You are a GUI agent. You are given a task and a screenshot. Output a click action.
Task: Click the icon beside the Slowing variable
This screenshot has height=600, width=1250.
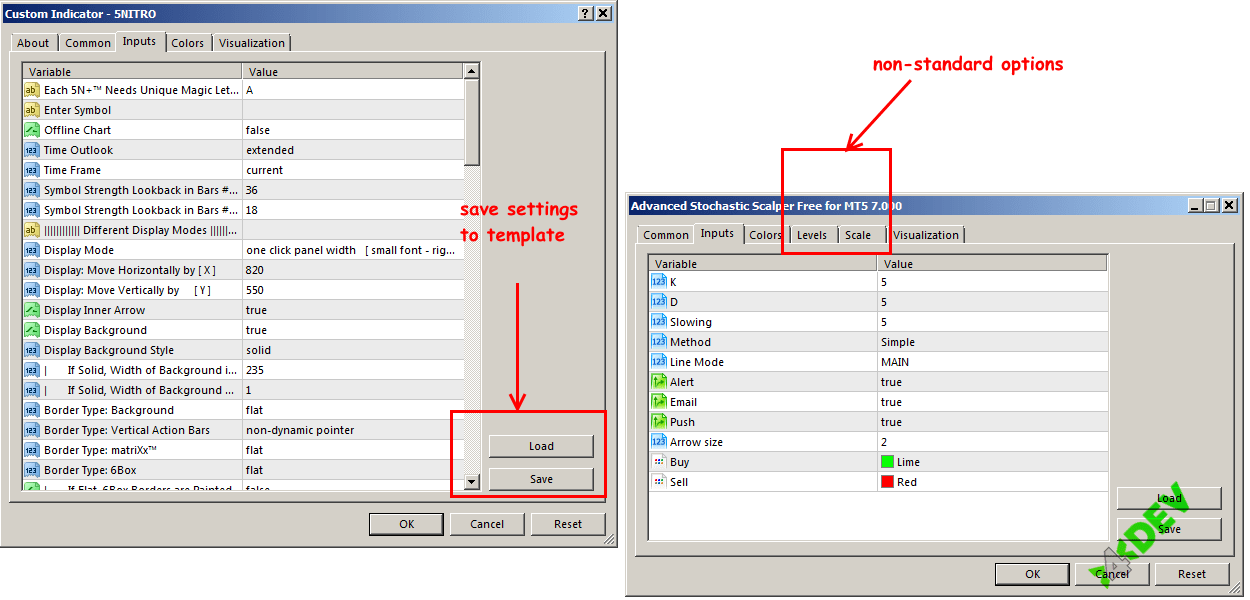point(658,322)
